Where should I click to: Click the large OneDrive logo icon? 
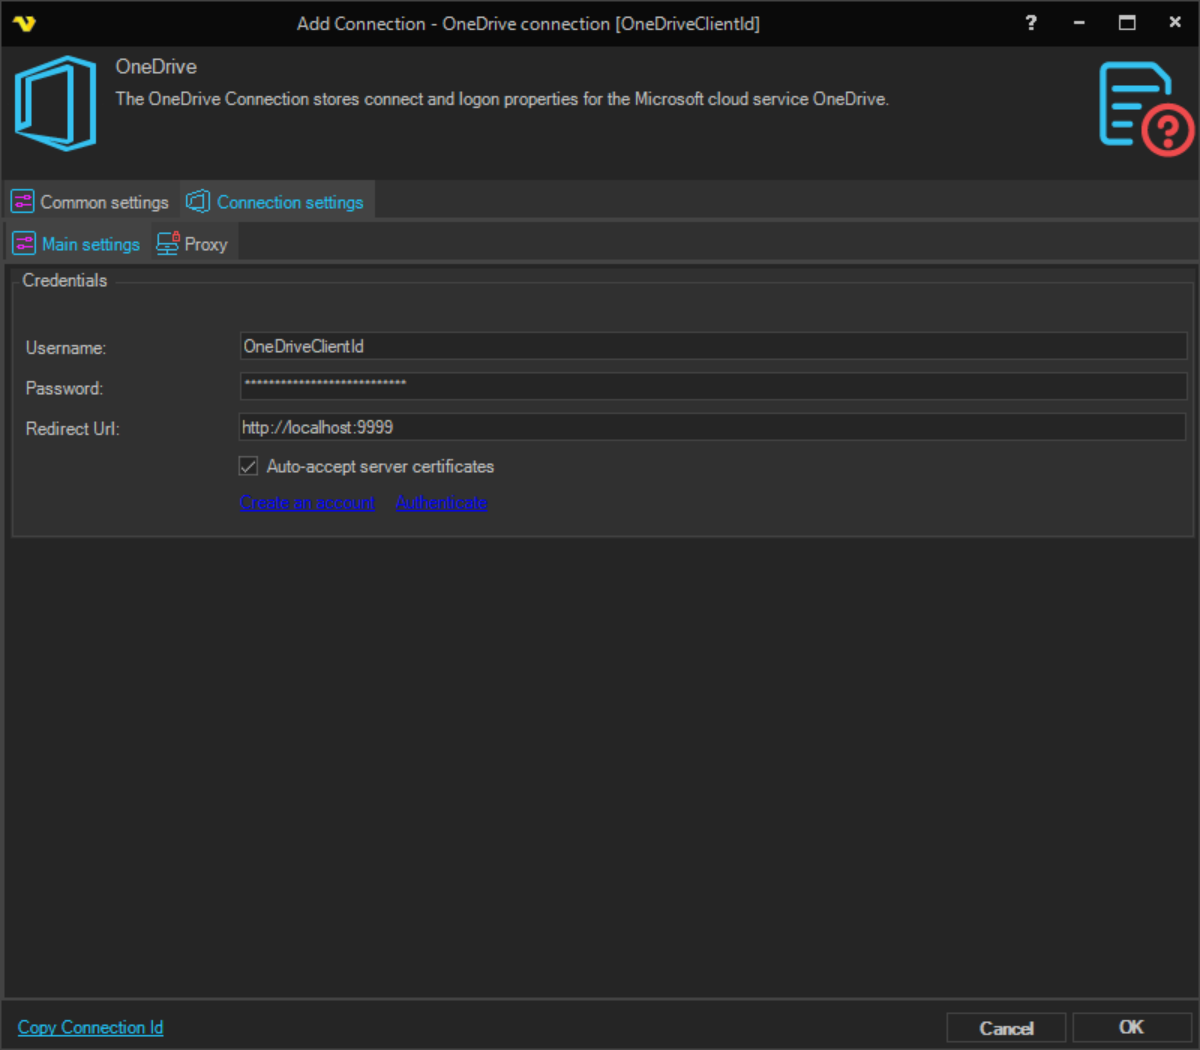(x=56, y=104)
